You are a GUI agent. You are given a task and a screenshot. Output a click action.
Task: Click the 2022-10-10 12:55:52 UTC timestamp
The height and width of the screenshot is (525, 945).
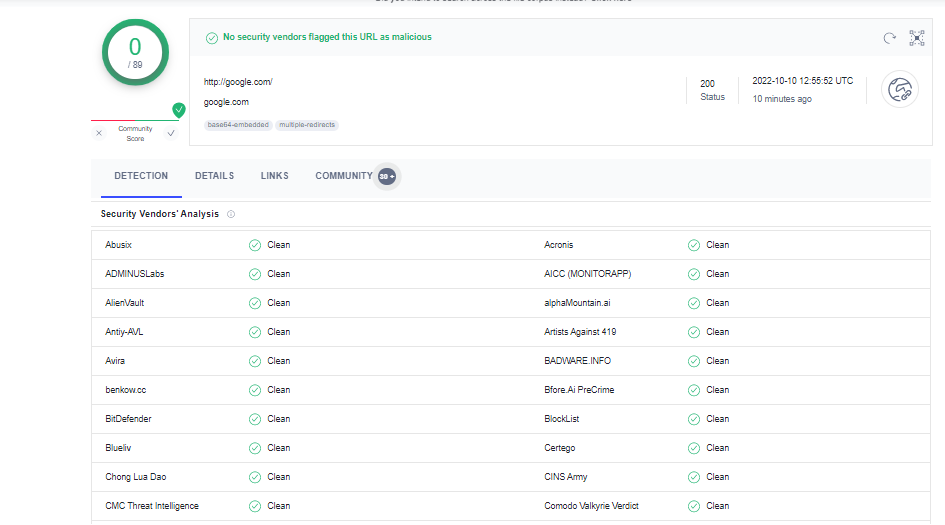click(803, 81)
